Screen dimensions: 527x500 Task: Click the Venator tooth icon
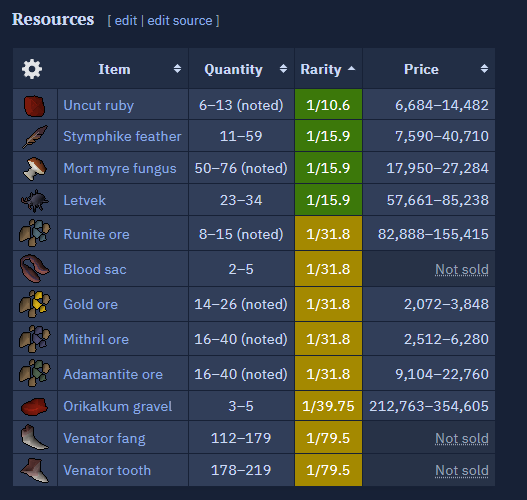click(x=35, y=470)
